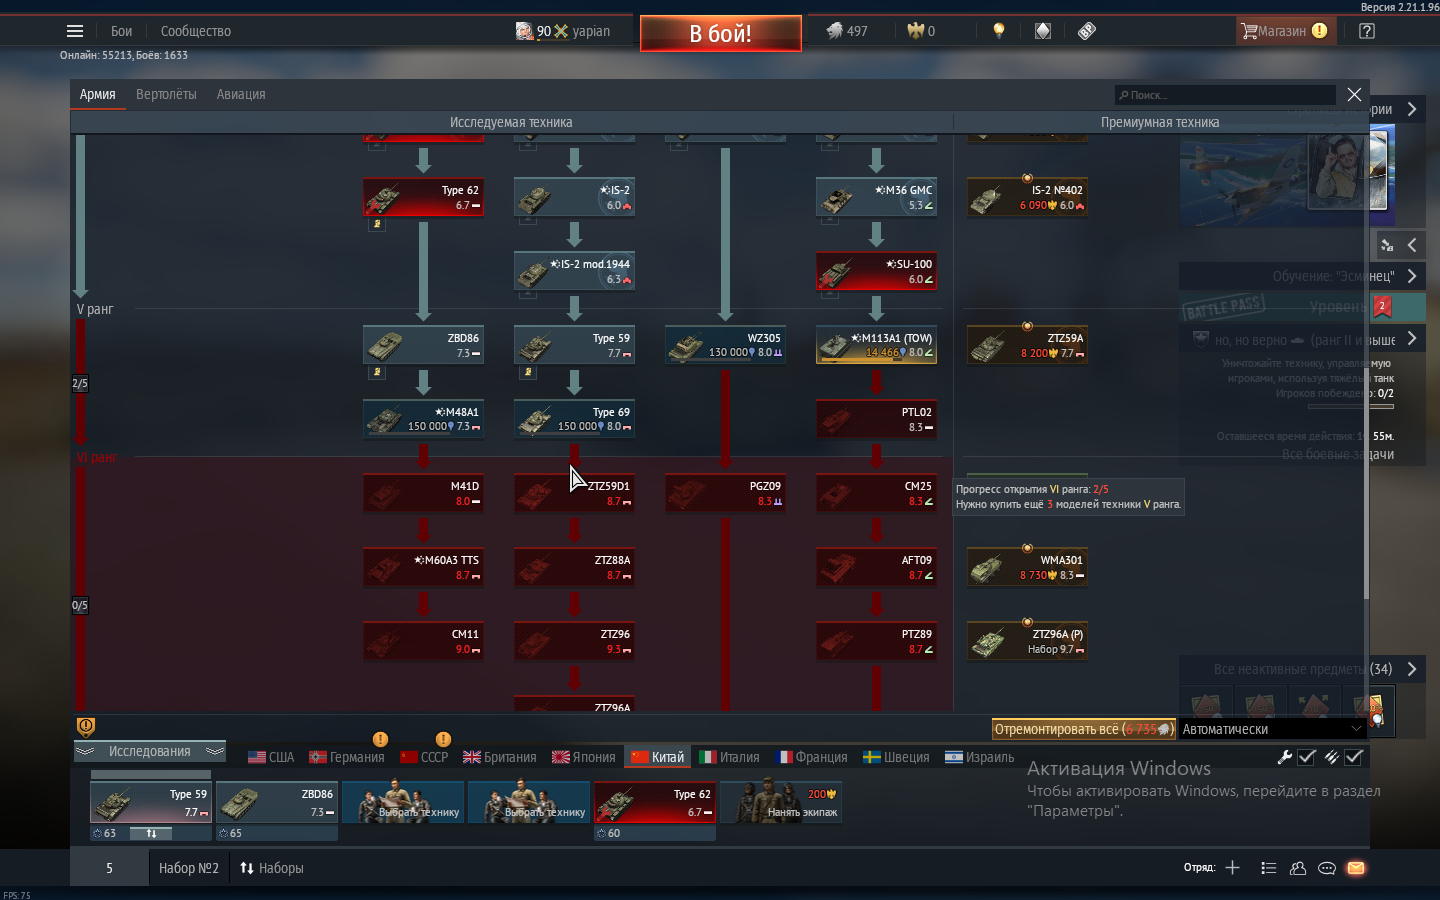The width and height of the screenshot is (1440, 900).
Task: Toggle automatic repair checkbox
Action: click(1307, 757)
